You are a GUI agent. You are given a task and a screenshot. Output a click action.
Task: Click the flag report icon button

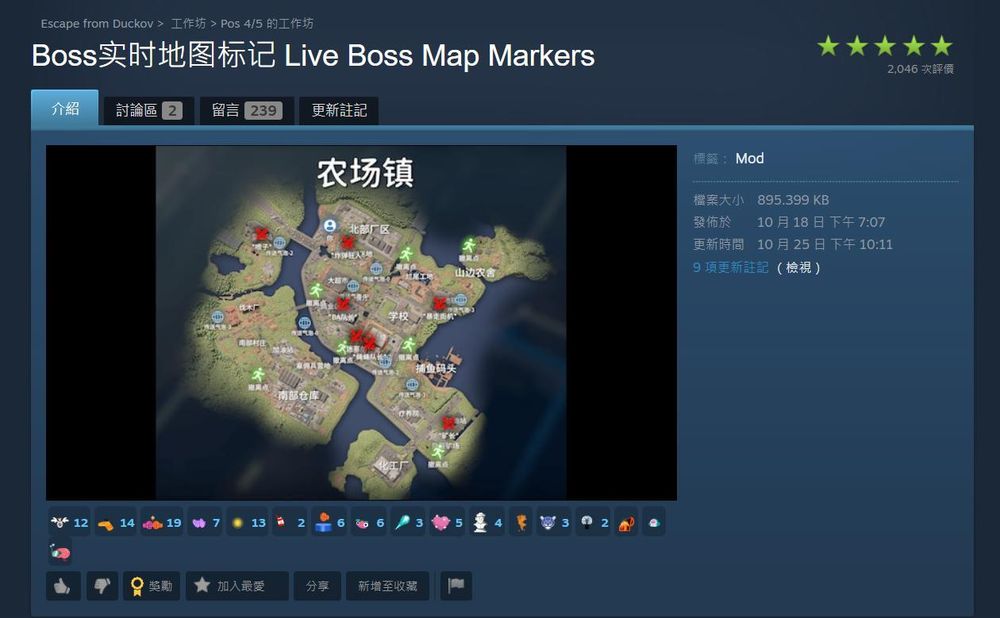(456, 585)
